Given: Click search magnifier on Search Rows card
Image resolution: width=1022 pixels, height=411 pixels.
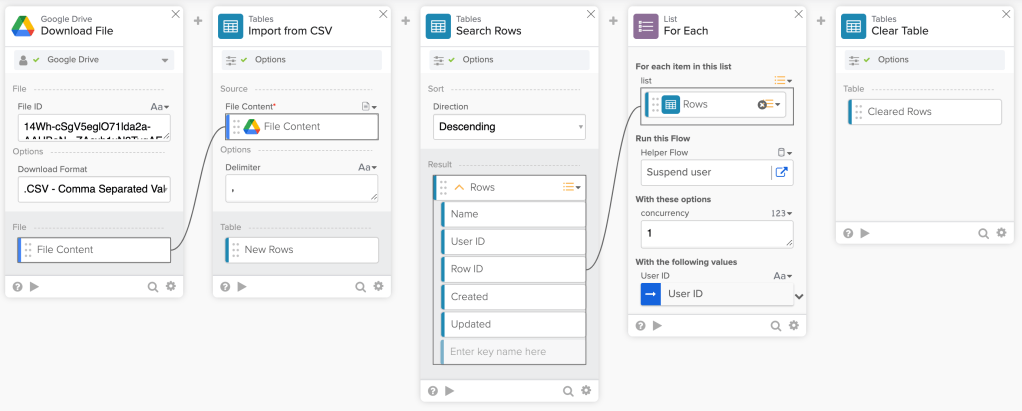Looking at the screenshot, I should pos(568,391).
